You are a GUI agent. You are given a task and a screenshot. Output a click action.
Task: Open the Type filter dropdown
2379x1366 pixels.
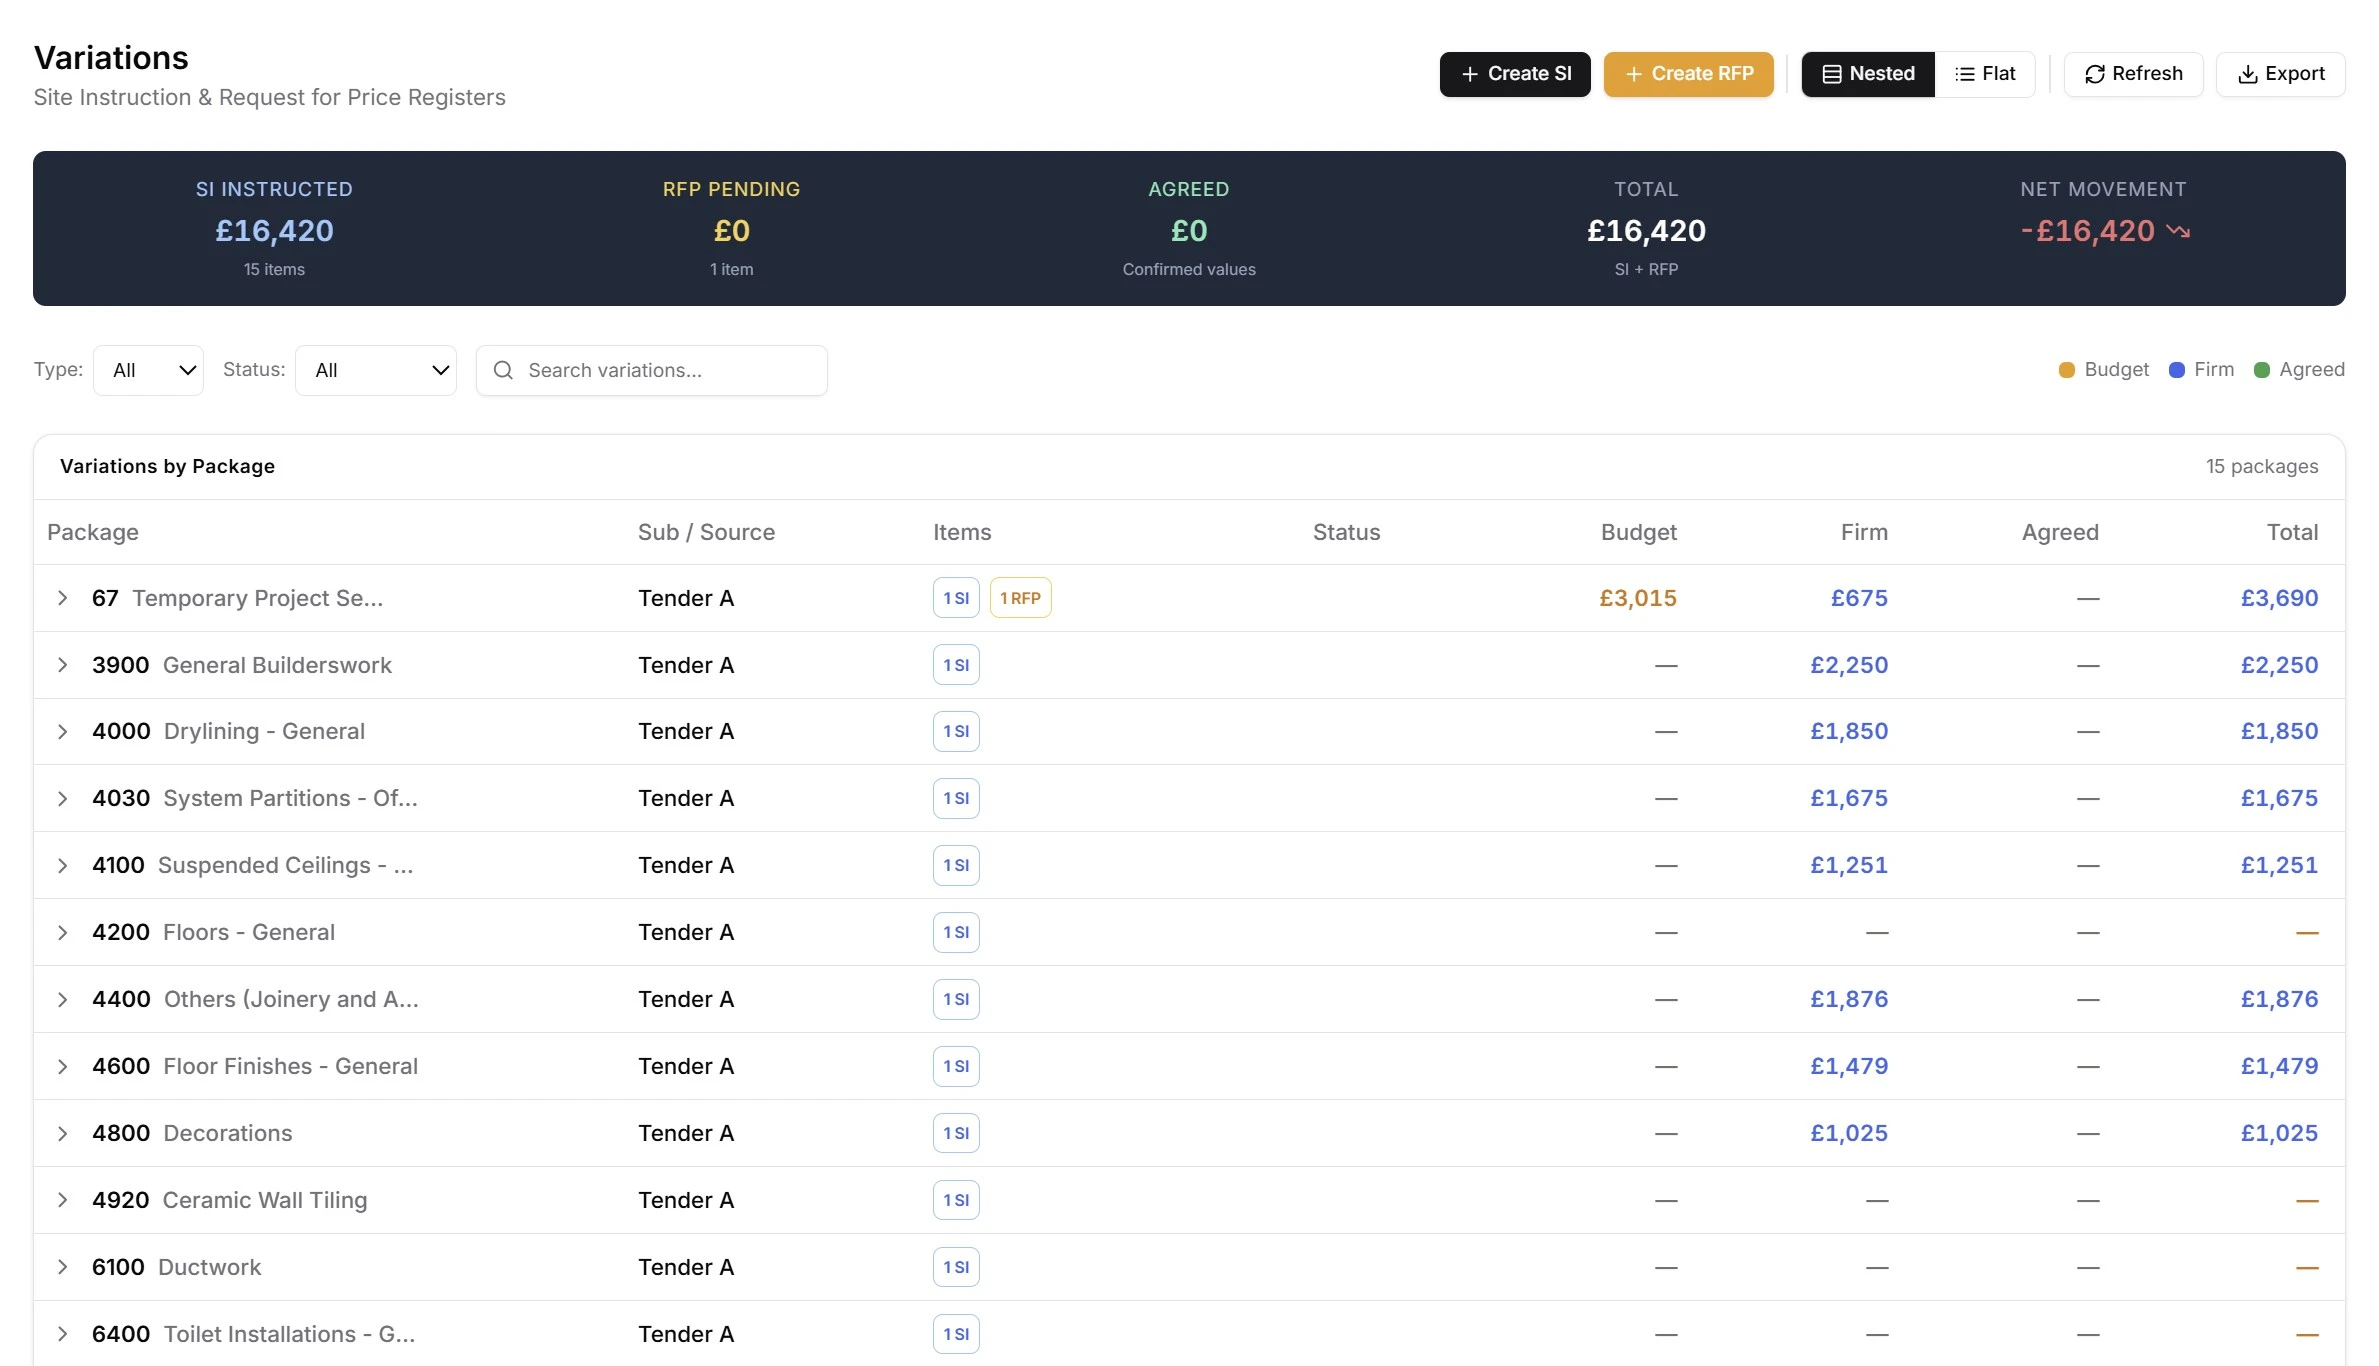pyautogui.click(x=148, y=370)
